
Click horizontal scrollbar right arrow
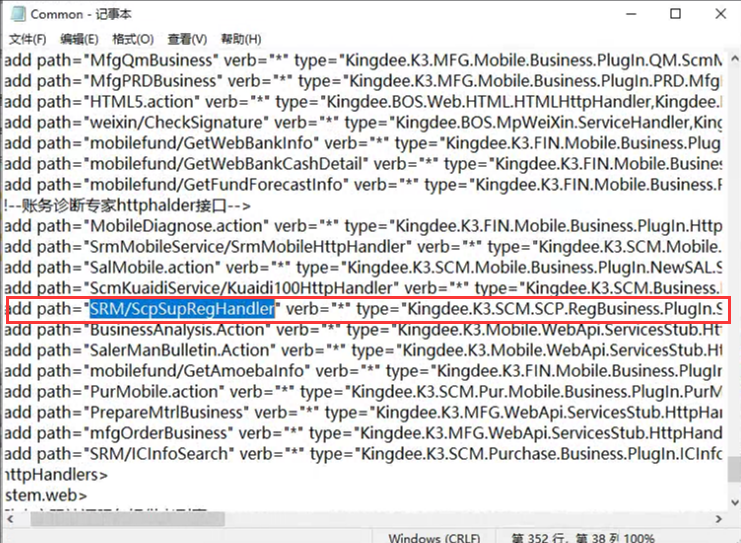719,519
